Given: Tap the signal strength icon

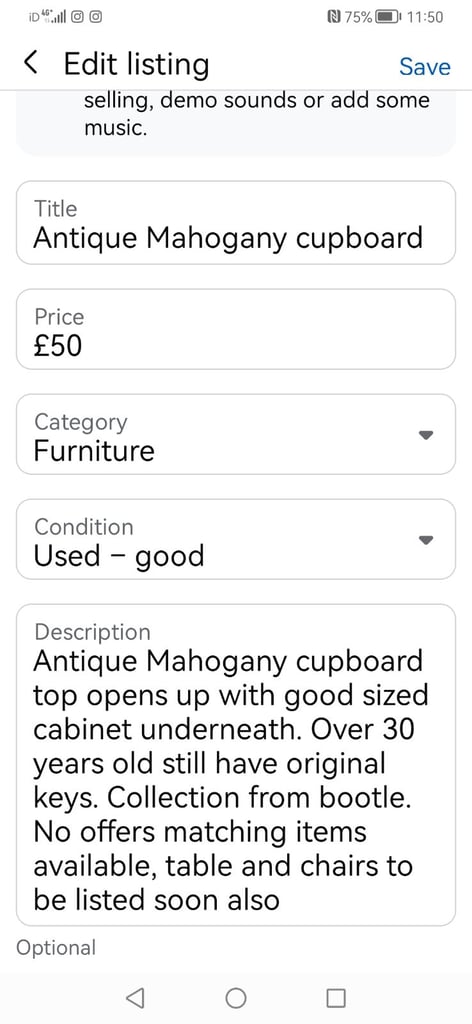Looking at the screenshot, I should tap(56, 18).
